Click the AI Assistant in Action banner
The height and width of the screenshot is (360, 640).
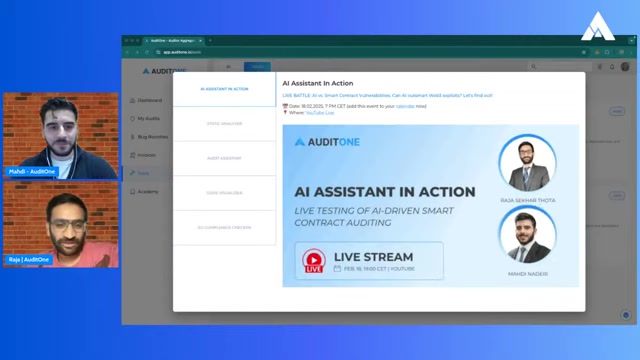[431, 206]
